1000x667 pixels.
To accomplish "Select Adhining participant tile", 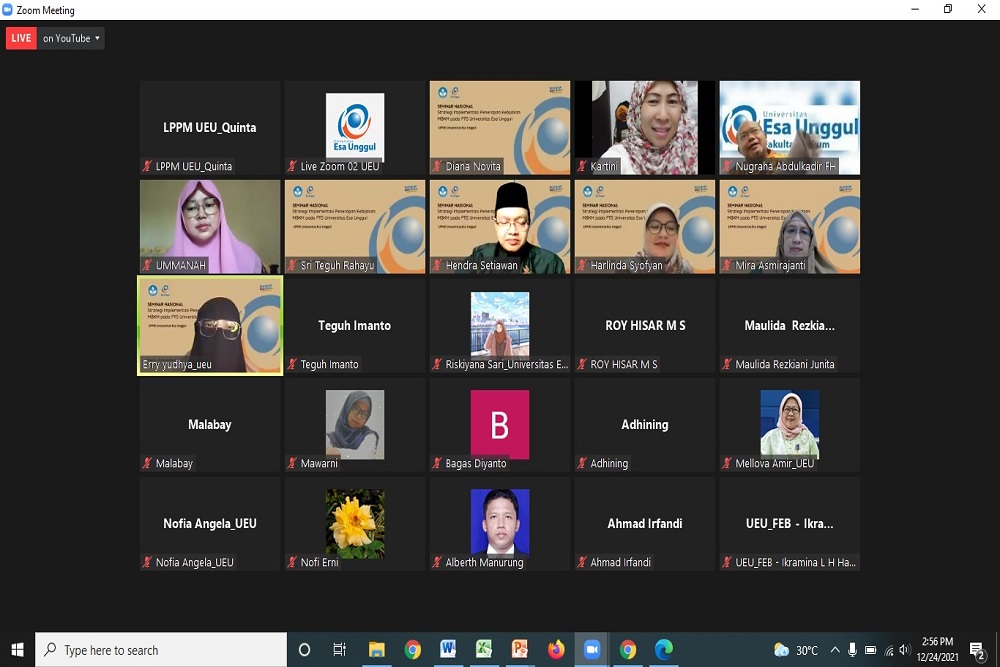I will (x=645, y=425).
